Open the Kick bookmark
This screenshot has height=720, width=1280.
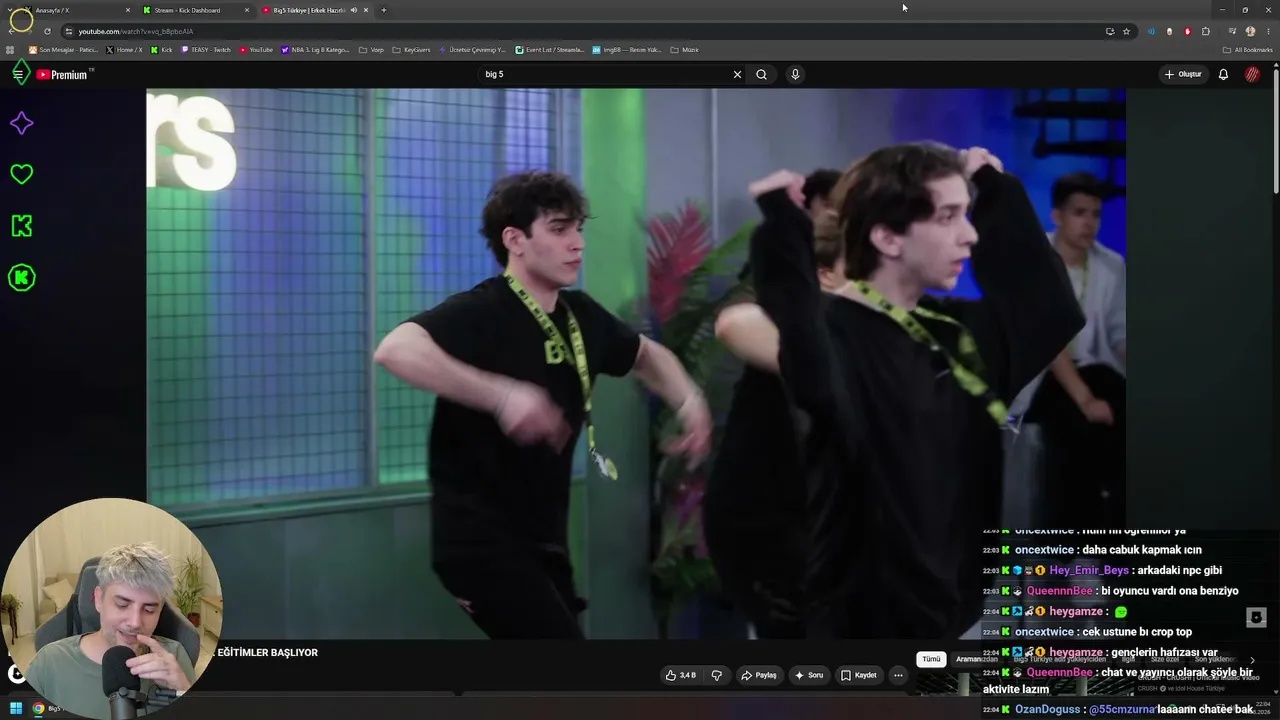pos(161,50)
